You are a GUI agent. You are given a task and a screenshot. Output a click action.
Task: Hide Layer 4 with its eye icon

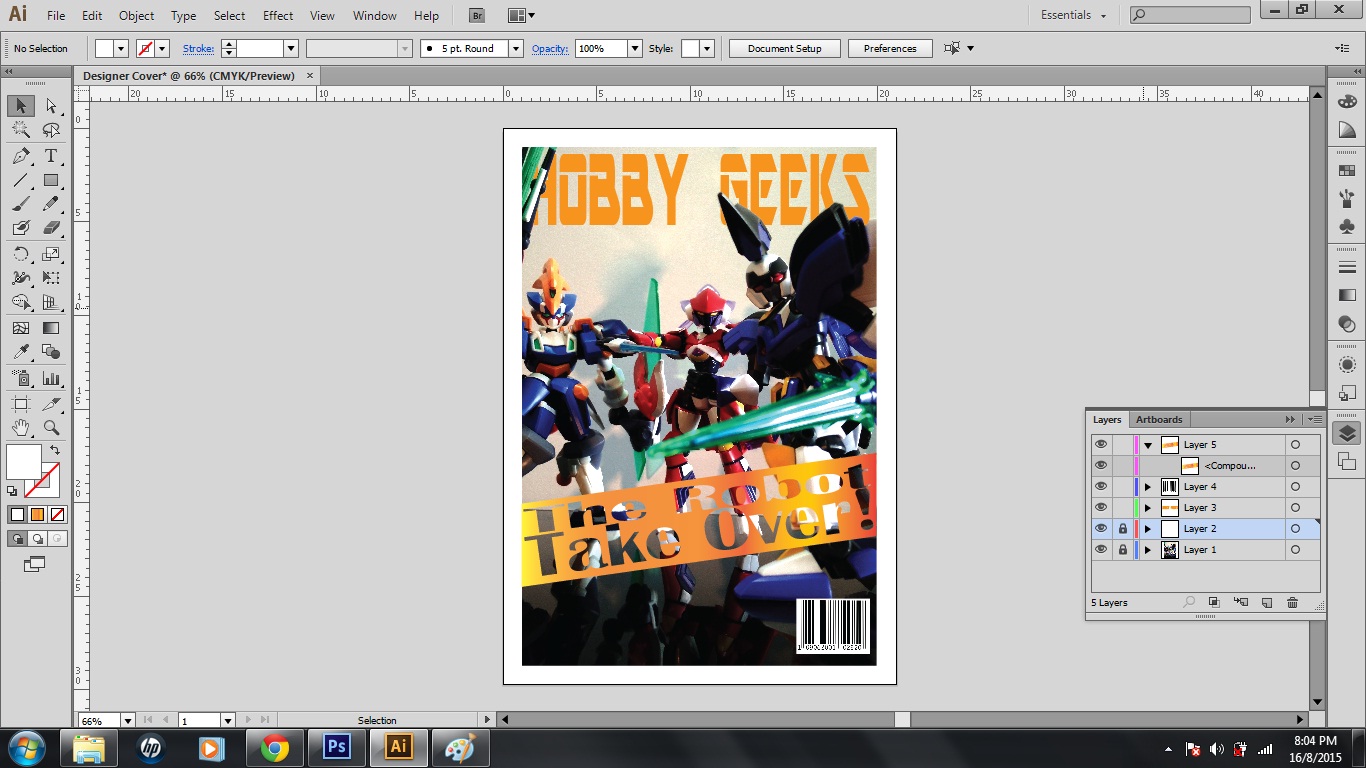(1101, 487)
